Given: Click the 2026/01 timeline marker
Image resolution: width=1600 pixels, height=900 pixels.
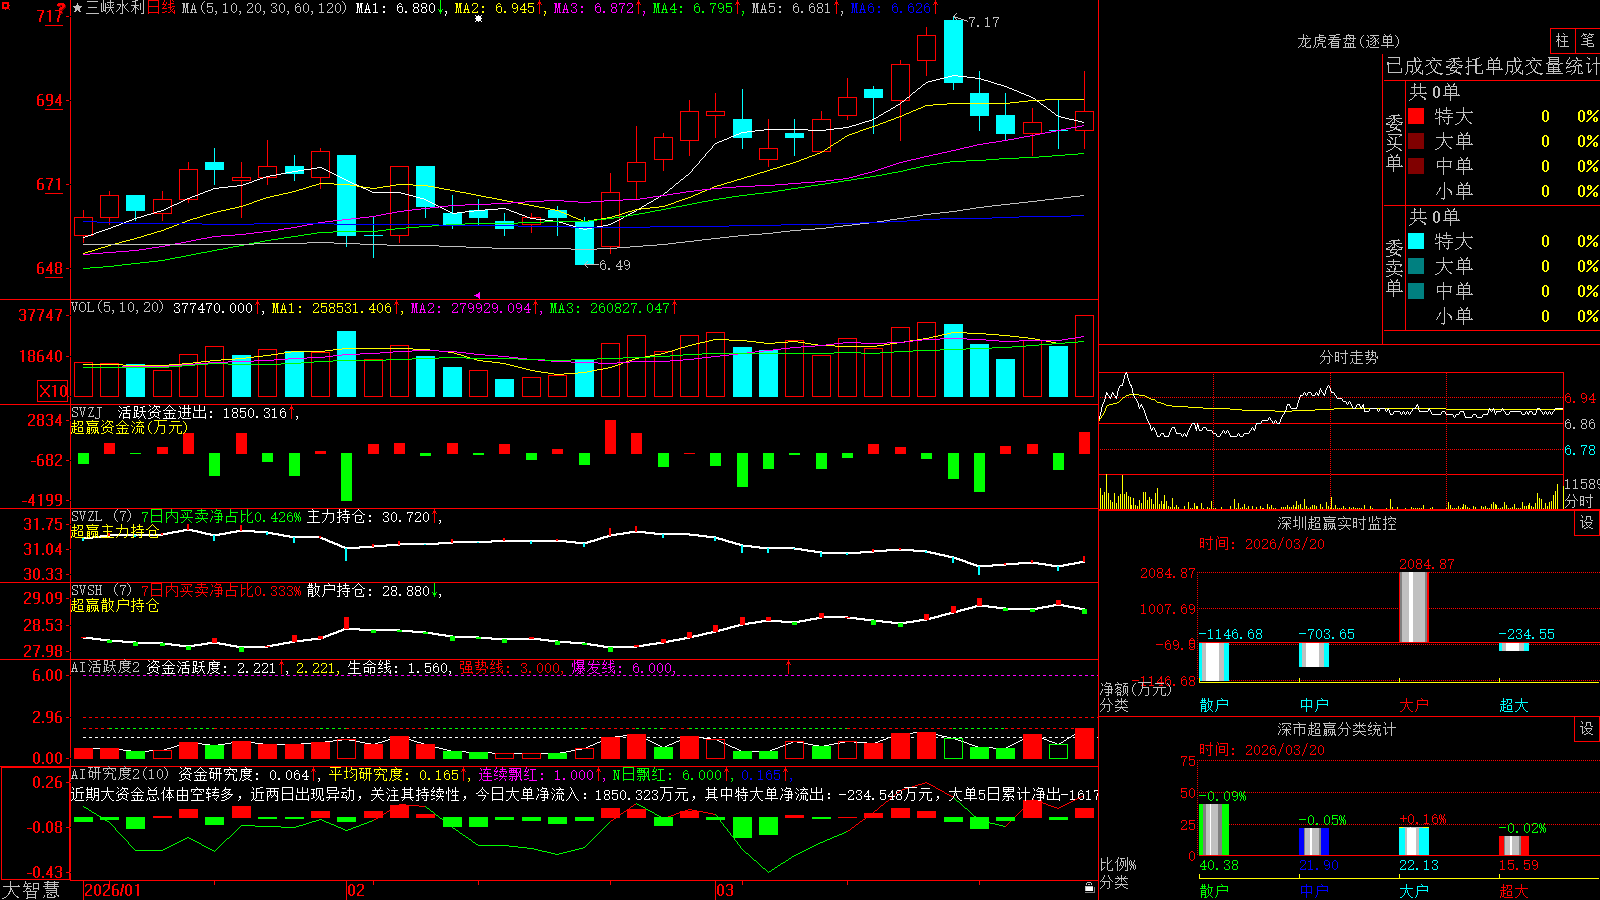Looking at the screenshot, I should coord(113,890).
